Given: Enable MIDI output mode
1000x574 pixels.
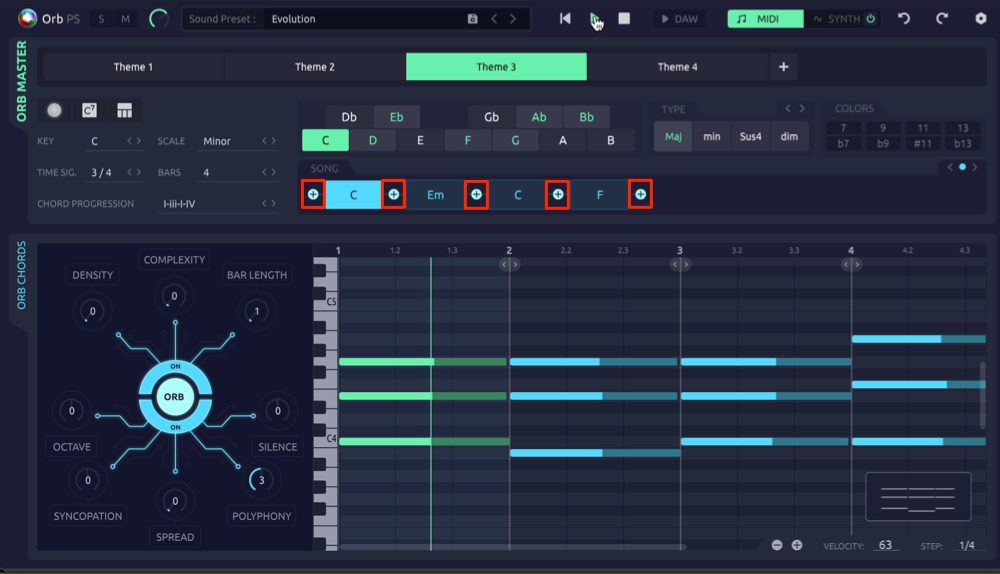Looking at the screenshot, I should [765, 18].
